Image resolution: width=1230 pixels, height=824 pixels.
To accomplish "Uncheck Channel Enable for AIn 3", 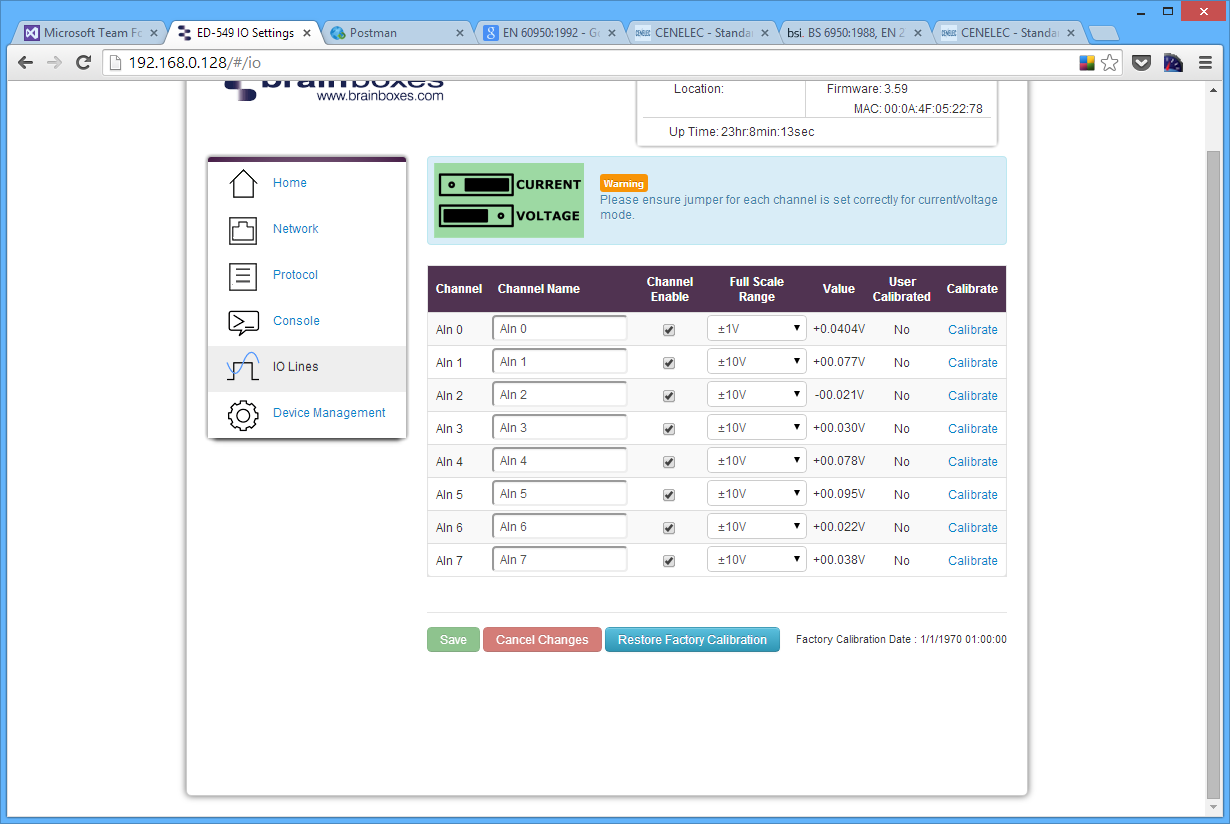I will tap(669, 429).
